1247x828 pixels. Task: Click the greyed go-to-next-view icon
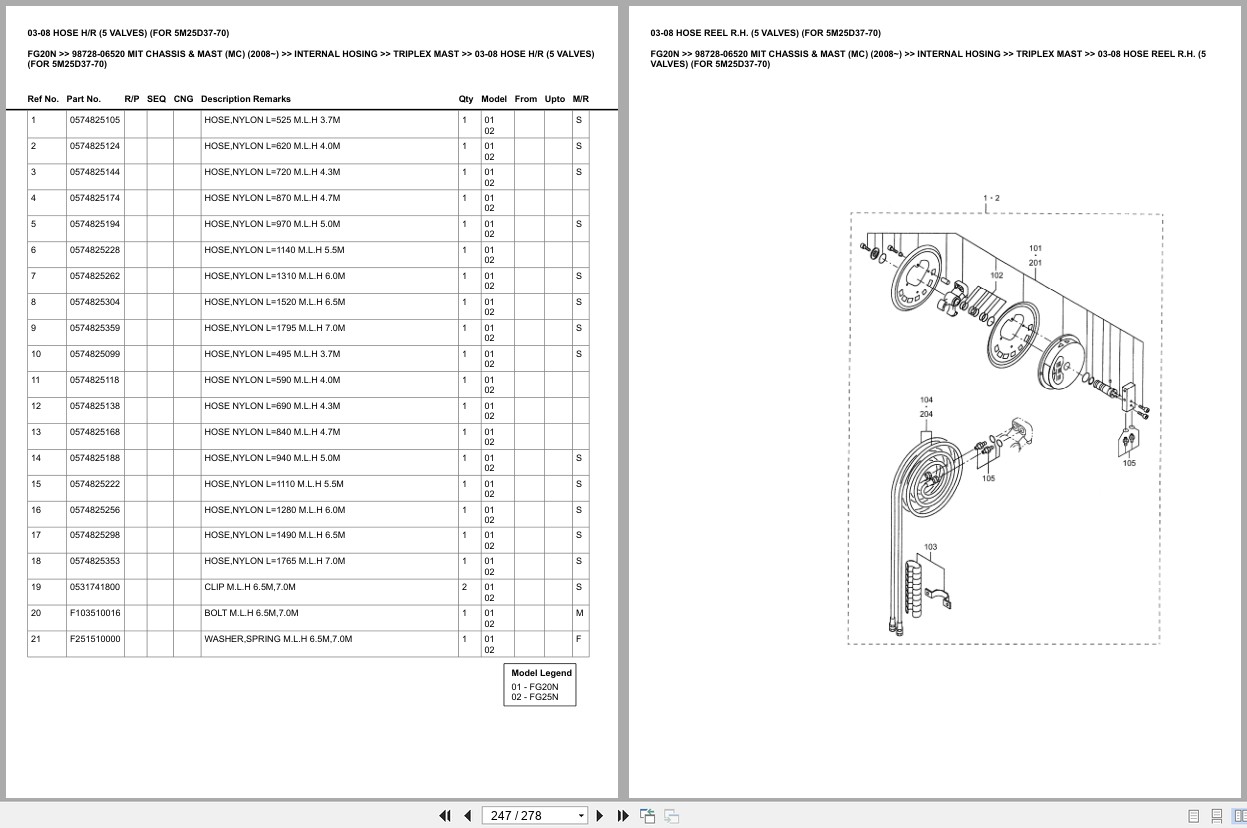[x=671, y=816]
